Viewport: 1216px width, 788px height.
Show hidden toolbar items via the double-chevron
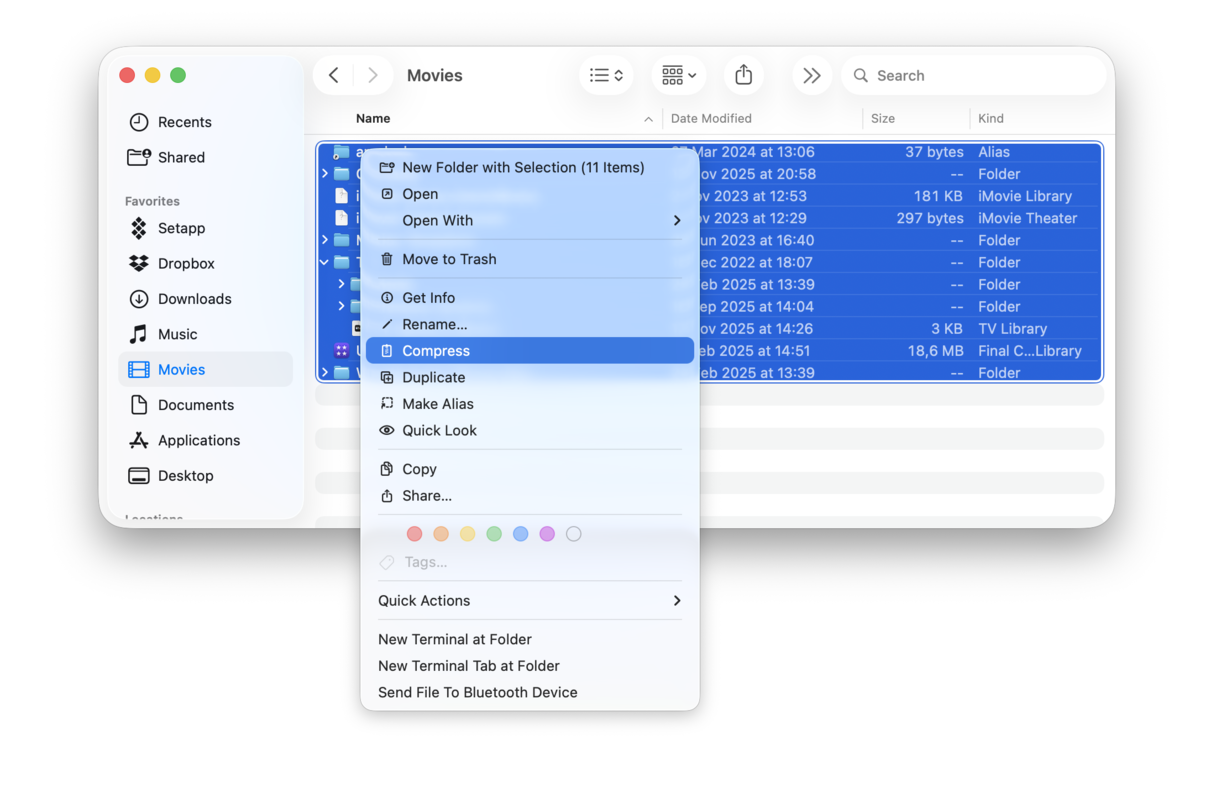pyautogui.click(x=812, y=74)
